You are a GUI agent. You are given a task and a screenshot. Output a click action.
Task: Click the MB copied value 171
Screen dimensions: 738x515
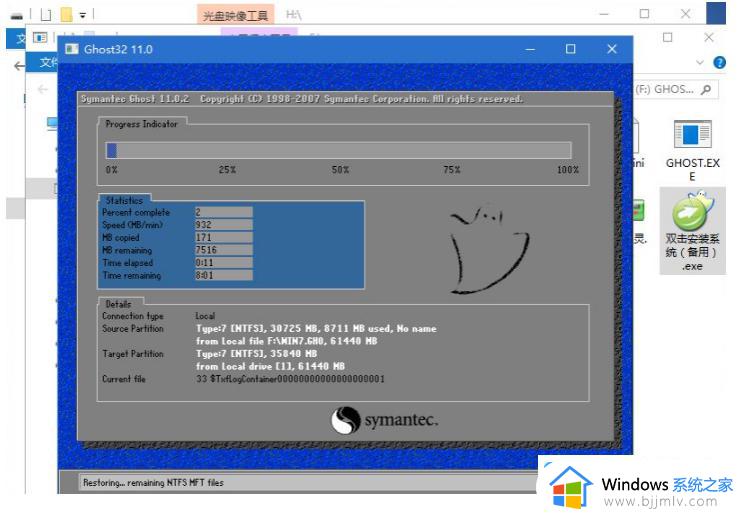click(224, 238)
